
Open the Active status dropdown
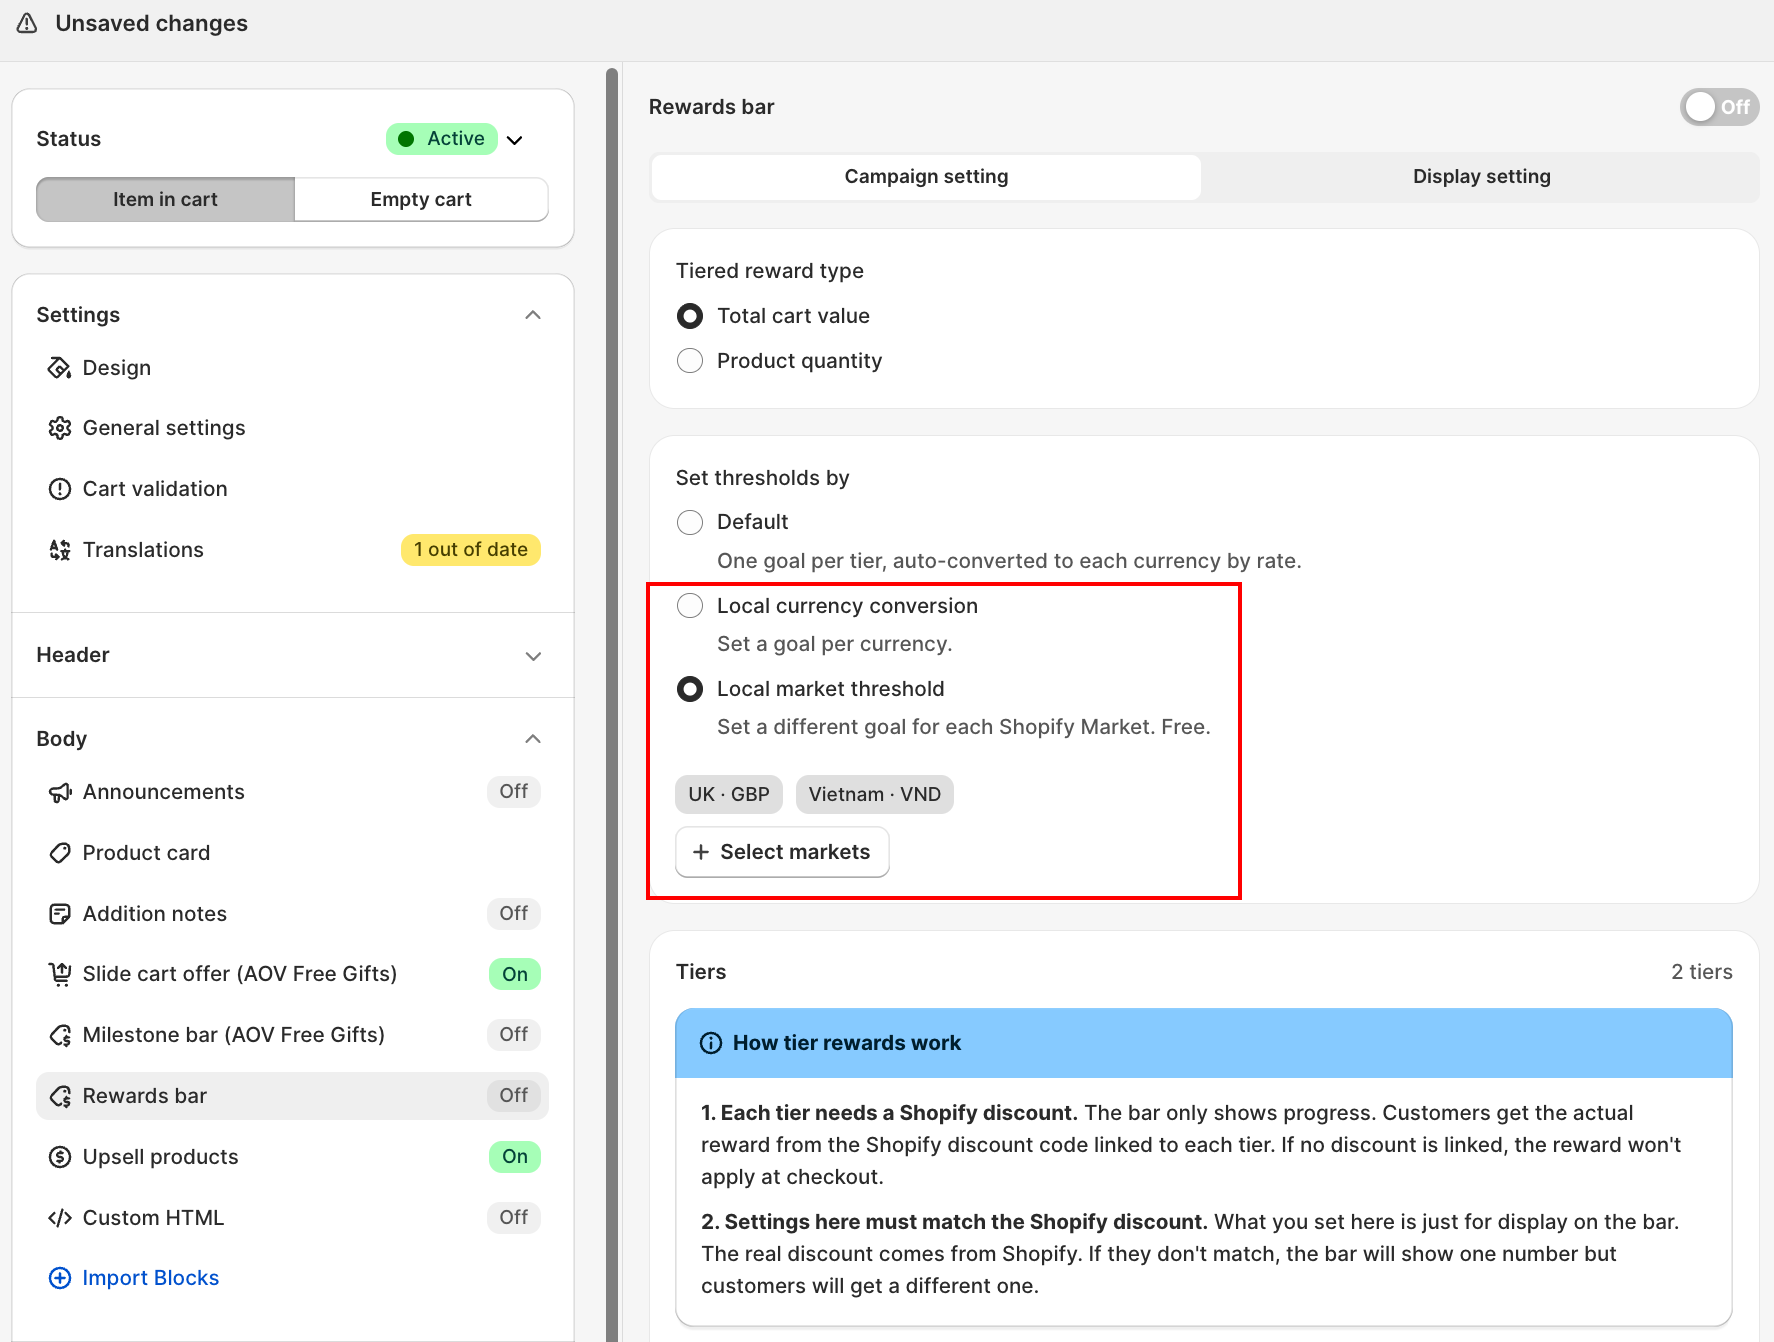(455, 139)
